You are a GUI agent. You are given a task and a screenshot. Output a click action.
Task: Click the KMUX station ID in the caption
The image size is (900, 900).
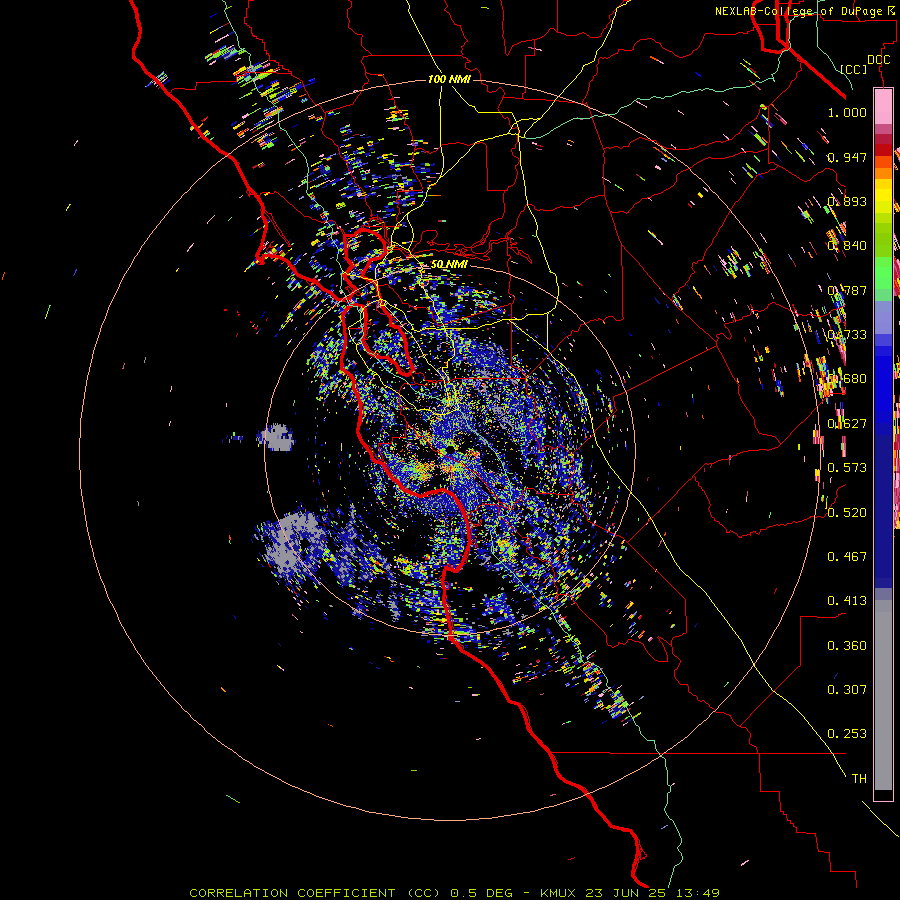point(558,893)
